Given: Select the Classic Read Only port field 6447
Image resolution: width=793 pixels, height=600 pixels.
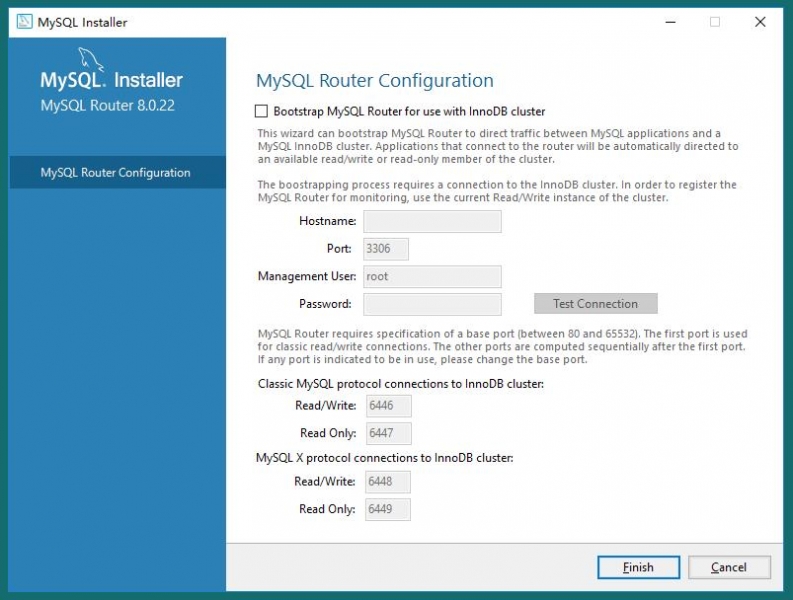Looking at the screenshot, I should pyautogui.click(x=389, y=433).
